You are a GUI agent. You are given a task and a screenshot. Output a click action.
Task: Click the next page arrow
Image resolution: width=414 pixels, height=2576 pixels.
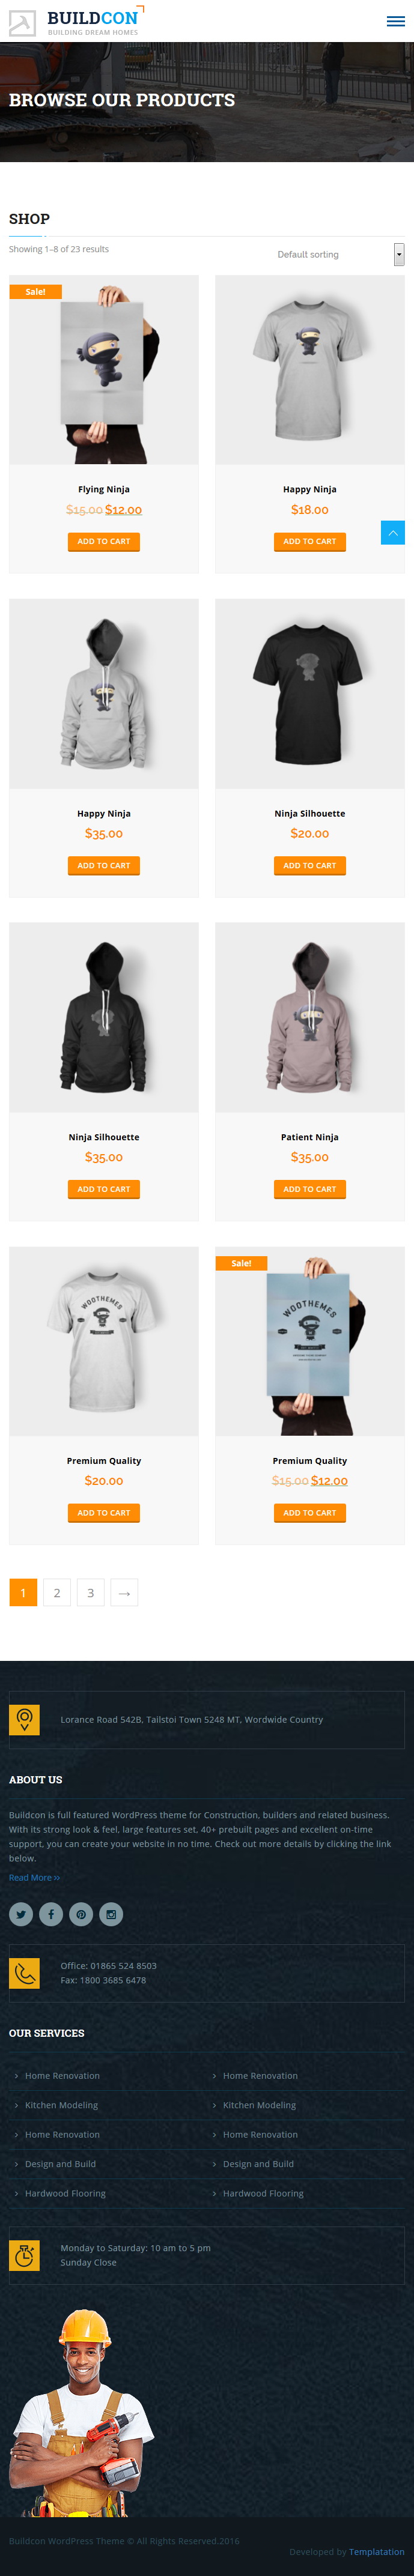(124, 1592)
